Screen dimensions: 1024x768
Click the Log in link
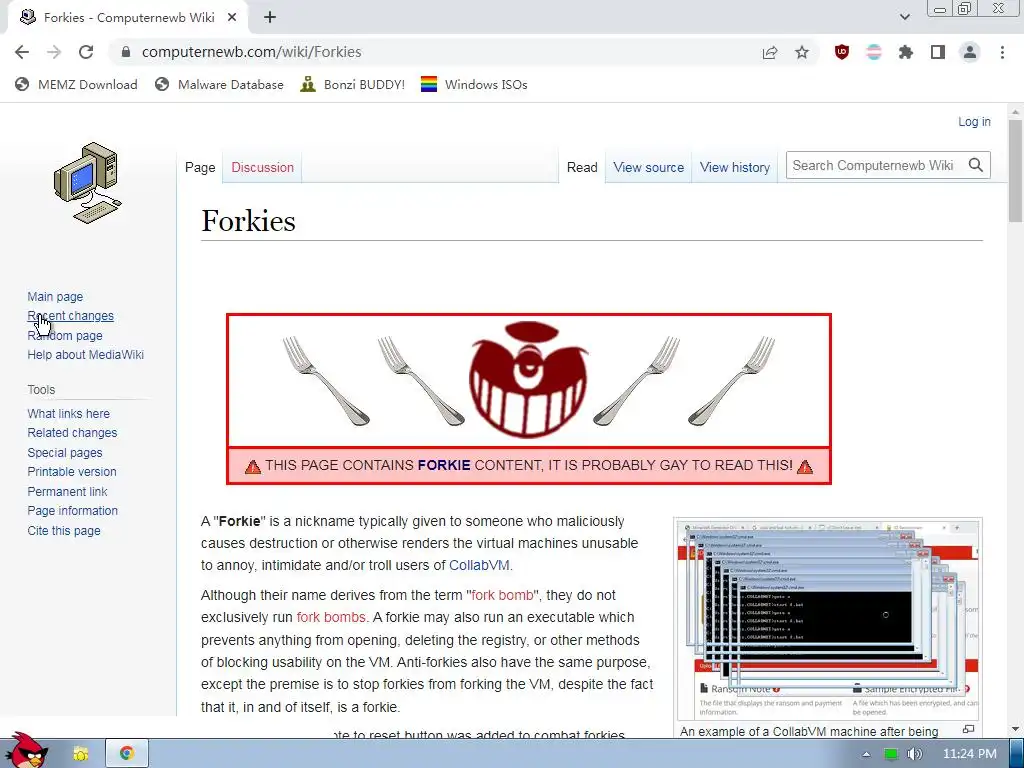(974, 121)
